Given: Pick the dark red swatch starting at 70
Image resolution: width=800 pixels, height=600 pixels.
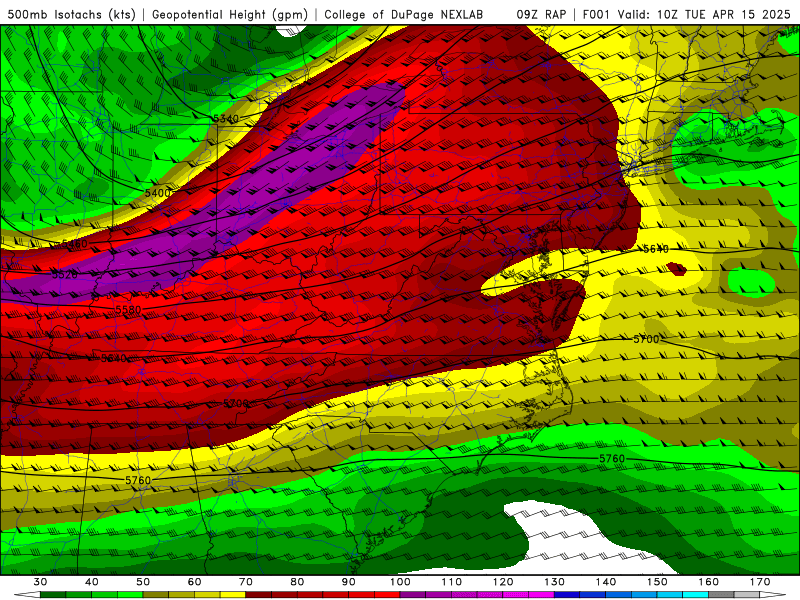Looking at the screenshot, I should tap(259, 595).
